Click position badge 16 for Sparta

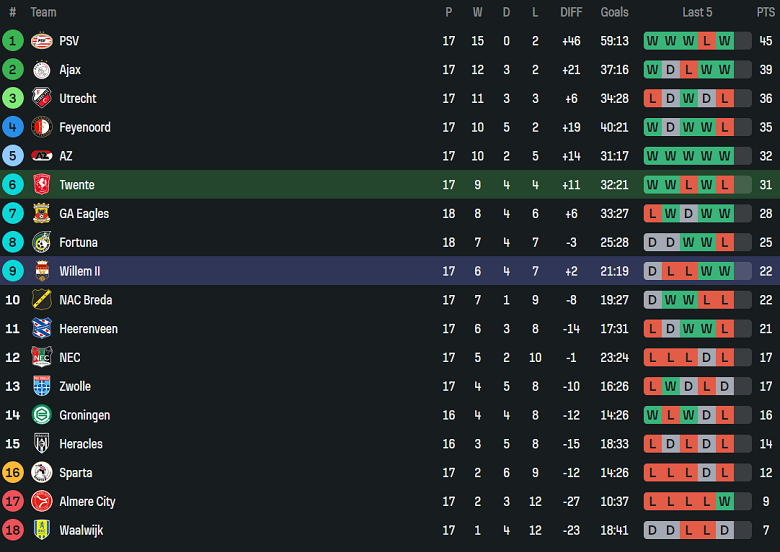13,472
